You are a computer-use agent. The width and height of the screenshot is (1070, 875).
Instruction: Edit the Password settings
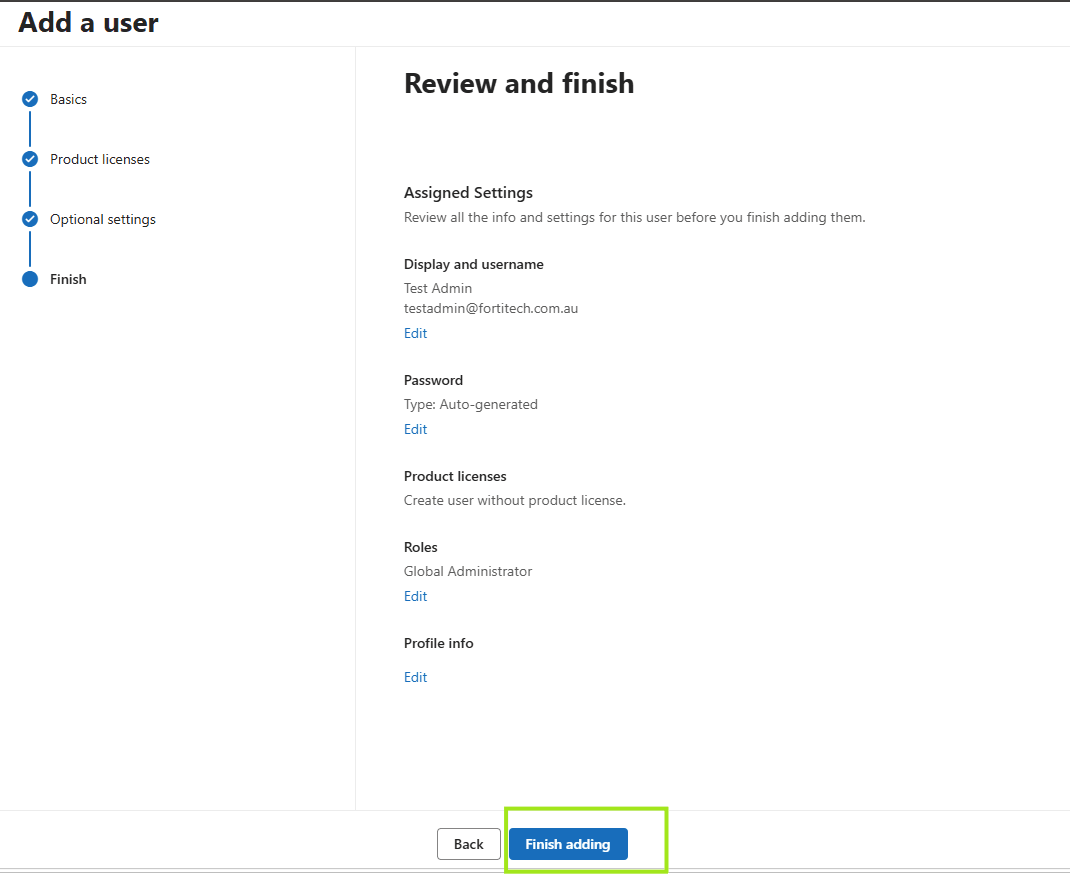(416, 429)
